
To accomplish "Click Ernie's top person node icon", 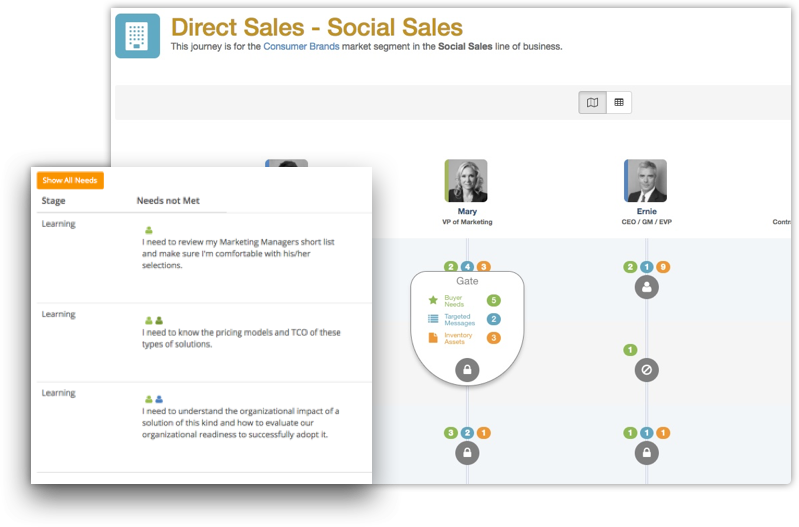I will 647,287.
